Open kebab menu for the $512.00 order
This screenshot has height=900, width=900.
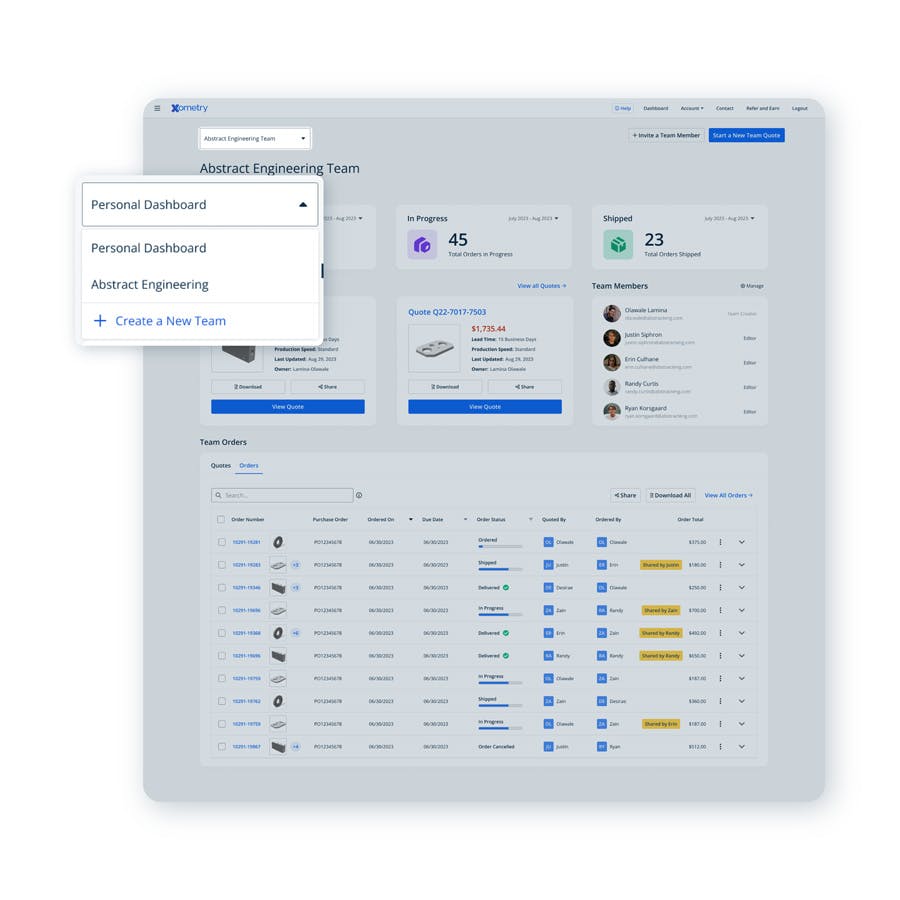pyautogui.click(x=720, y=747)
